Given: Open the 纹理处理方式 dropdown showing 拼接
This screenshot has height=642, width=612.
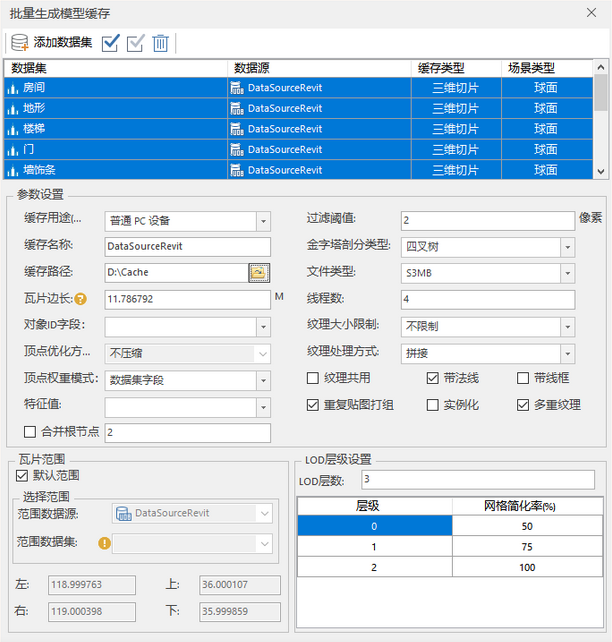Looking at the screenshot, I should point(568,354).
